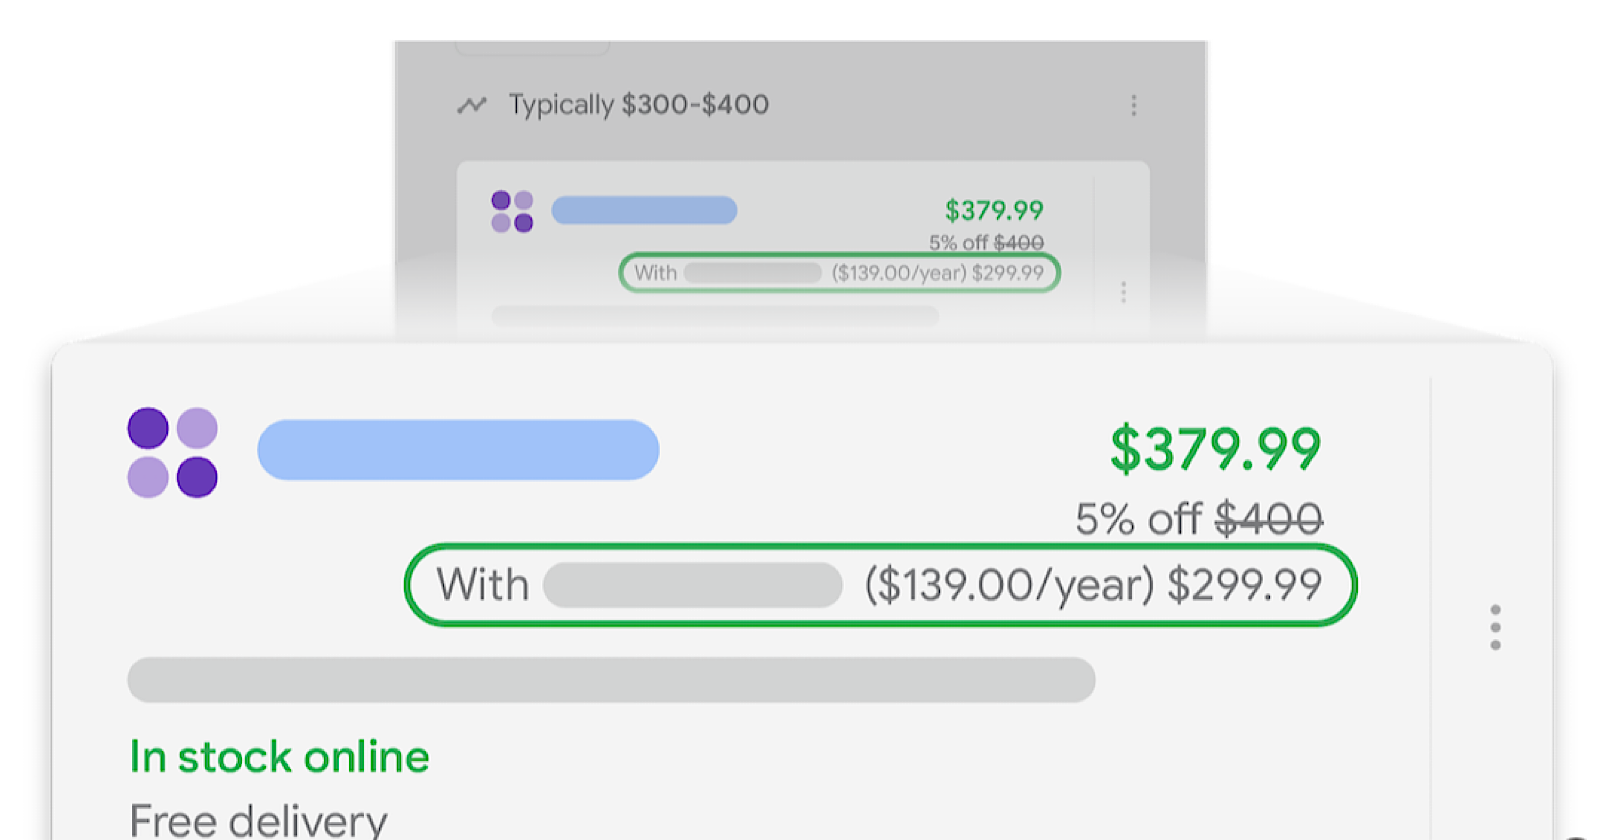This screenshot has height=840, width=1600.
Task: Click the gray bar in the small dimmed card
Action: pos(714,316)
